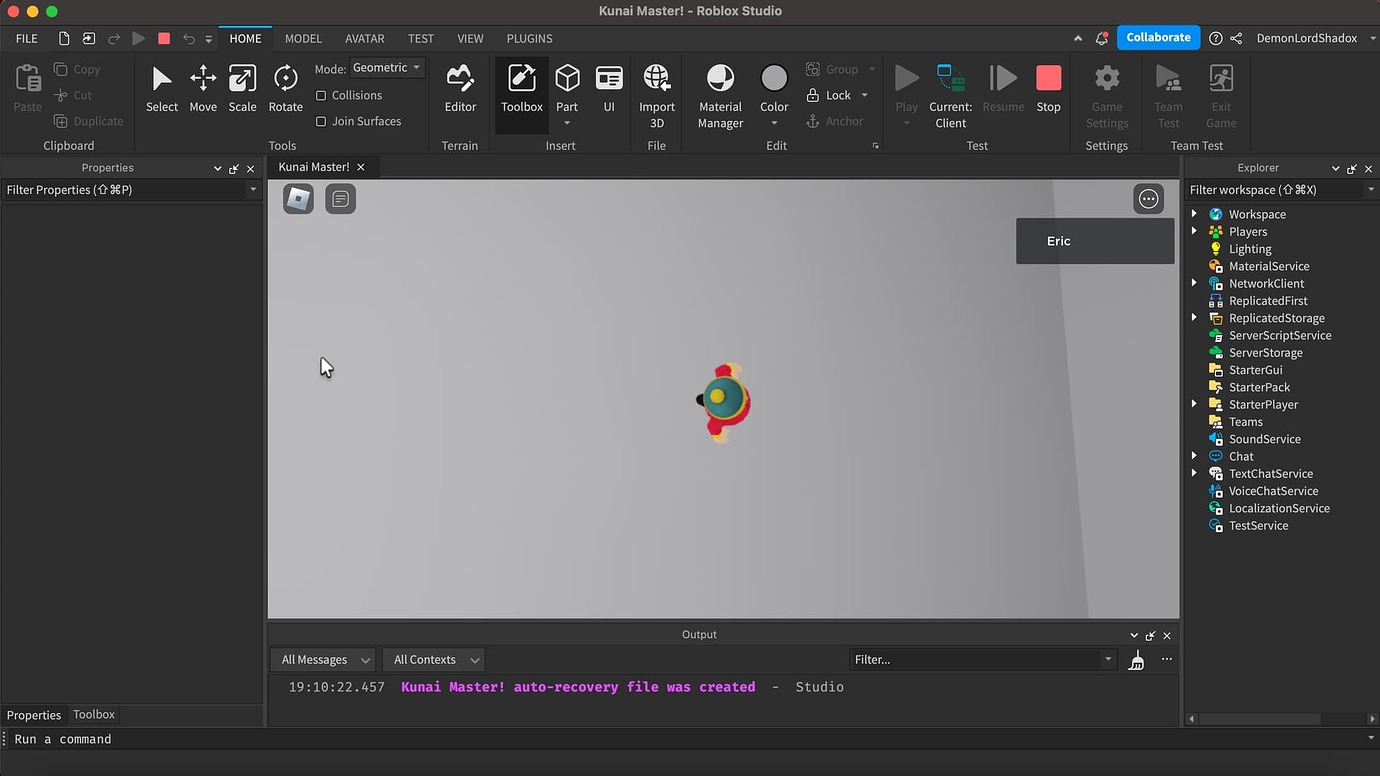Viewport: 1380px width, 776px height.
Task: Activate the Scale tool
Action: pos(242,89)
